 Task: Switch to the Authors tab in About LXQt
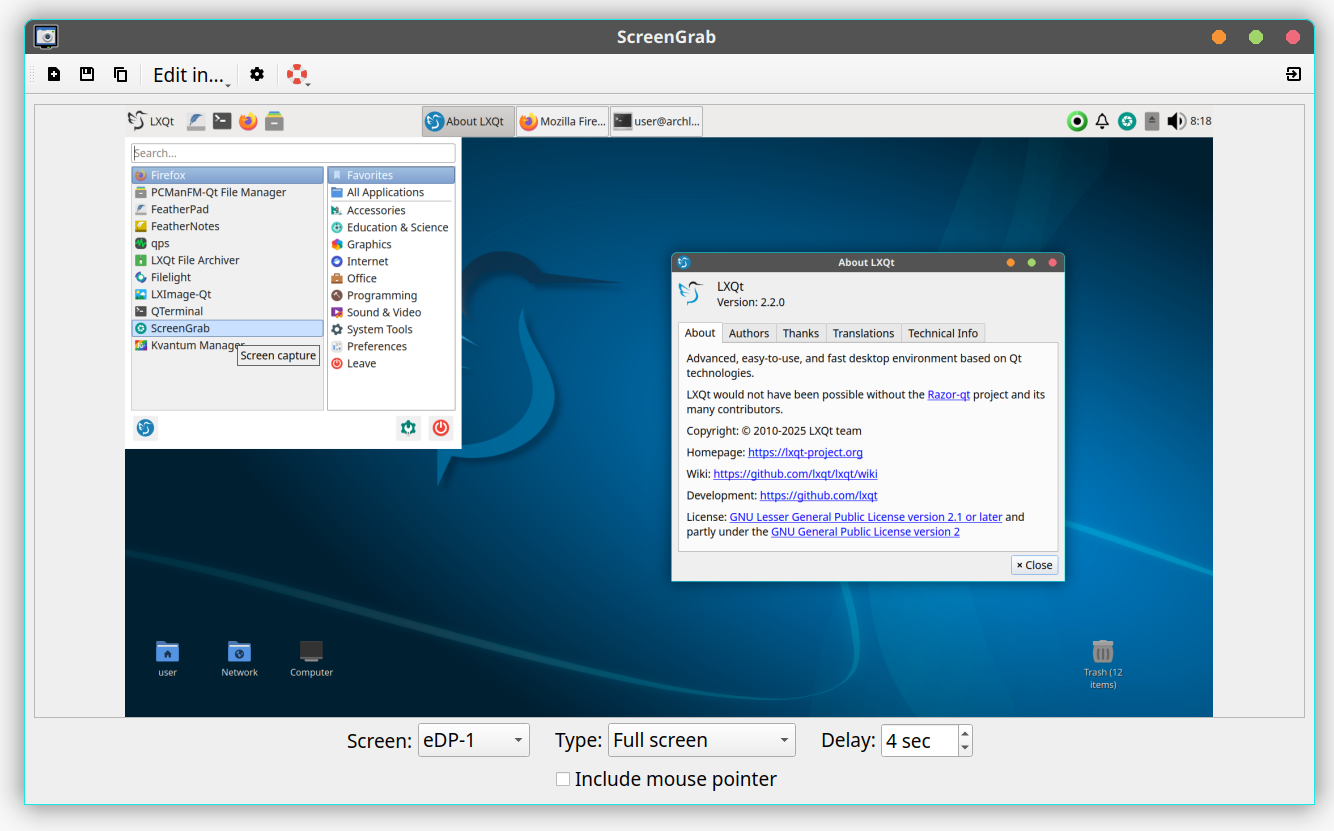749,333
